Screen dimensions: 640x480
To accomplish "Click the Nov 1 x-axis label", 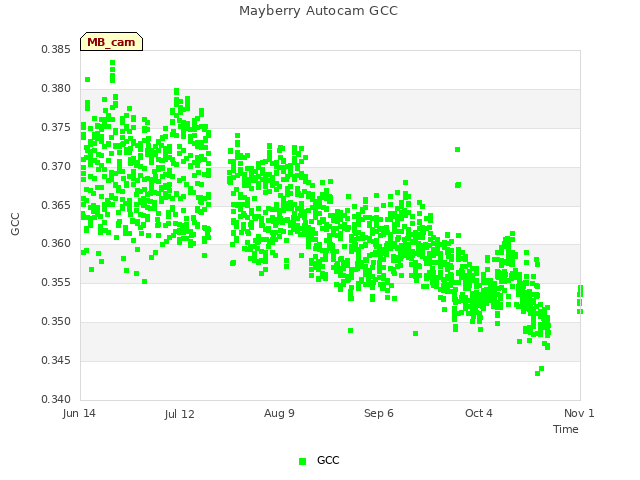I will (x=579, y=413).
